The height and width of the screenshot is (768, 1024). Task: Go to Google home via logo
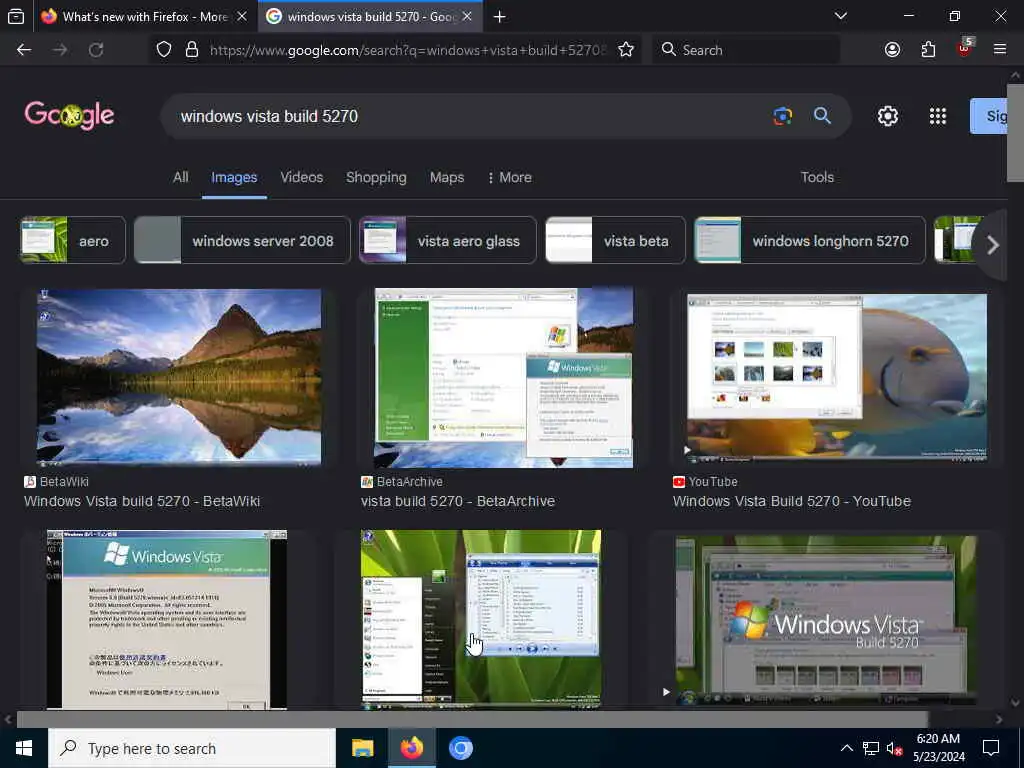pyautogui.click(x=69, y=116)
